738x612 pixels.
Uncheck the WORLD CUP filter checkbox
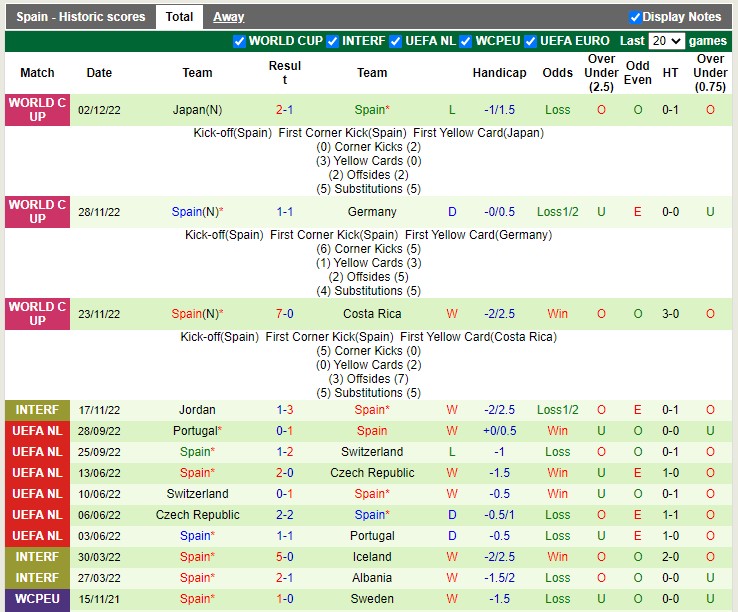(239, 41)
